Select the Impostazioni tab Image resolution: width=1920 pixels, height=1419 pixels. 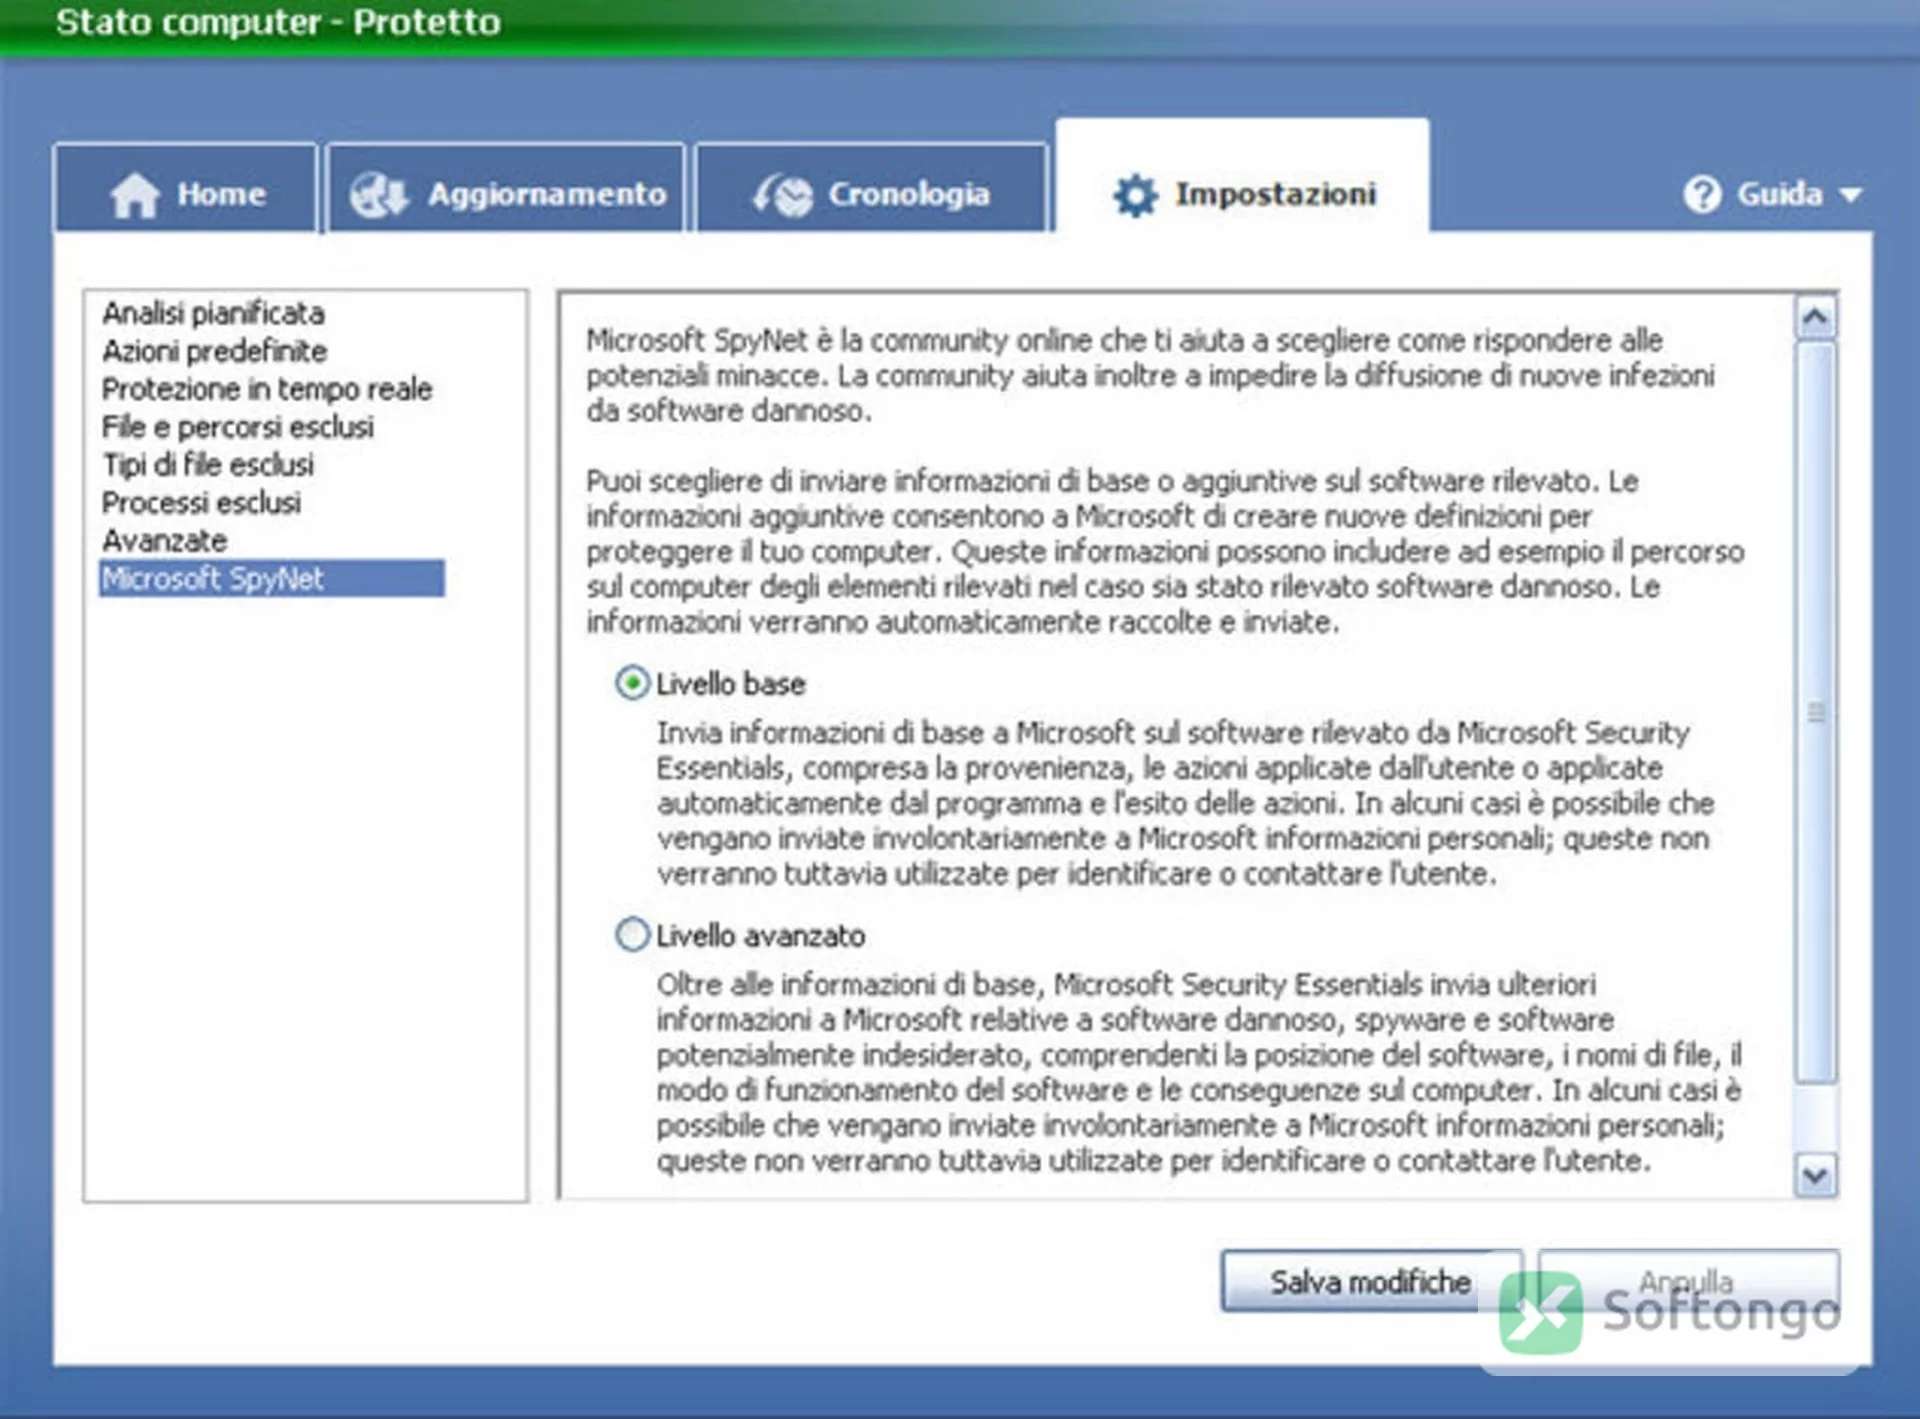(1242, 178)
